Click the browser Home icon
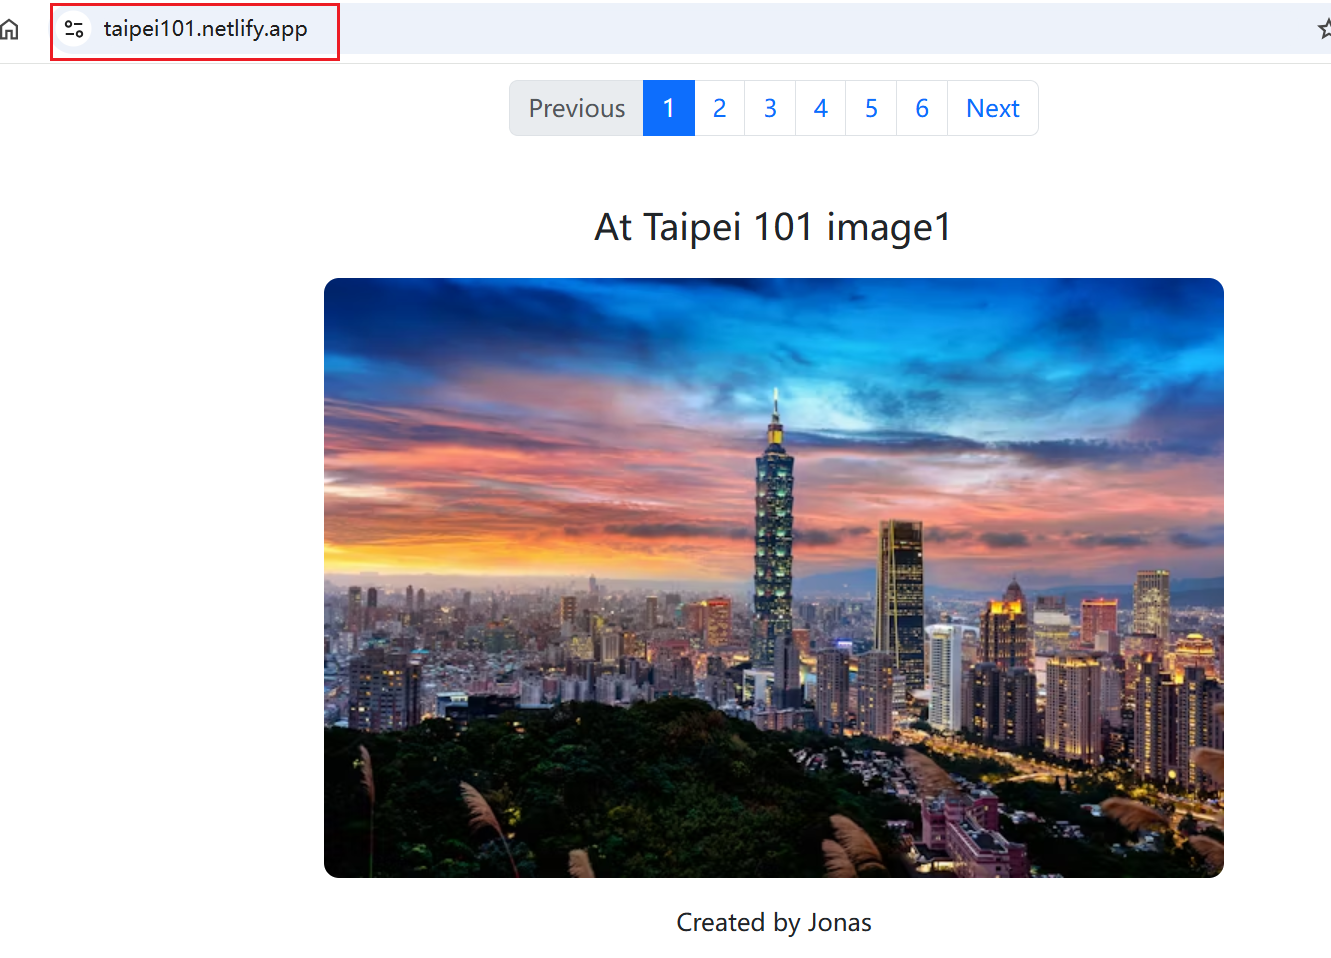Screen dimensions: 1331x958 pos(9,29)
